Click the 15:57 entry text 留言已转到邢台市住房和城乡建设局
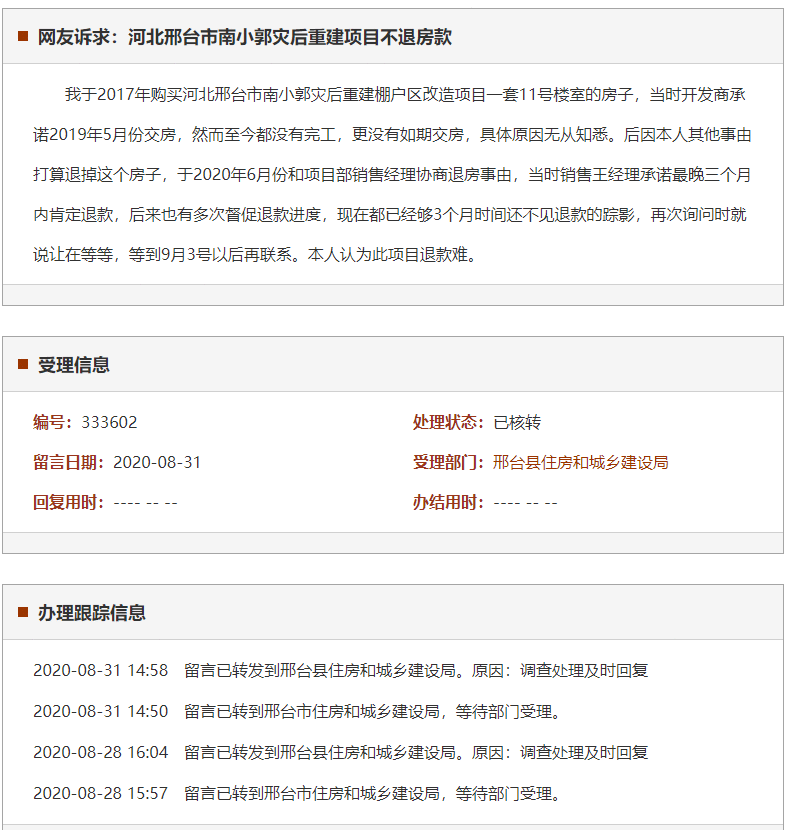Screen dimensions: 786x830 (312, 793)
